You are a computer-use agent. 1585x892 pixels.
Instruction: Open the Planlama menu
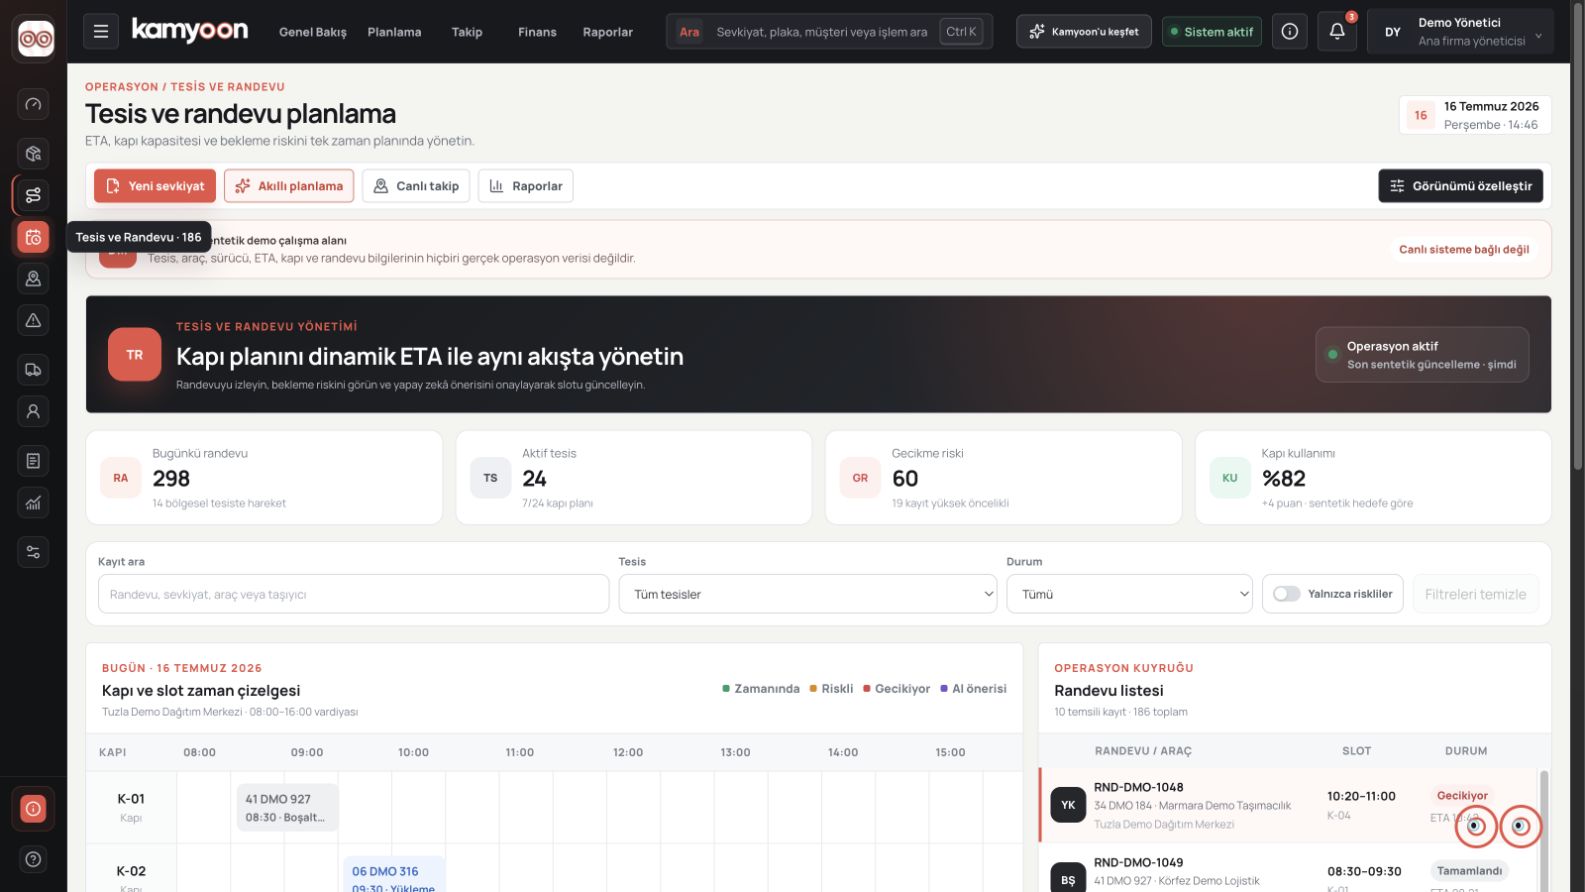click(x=394, y=32)
